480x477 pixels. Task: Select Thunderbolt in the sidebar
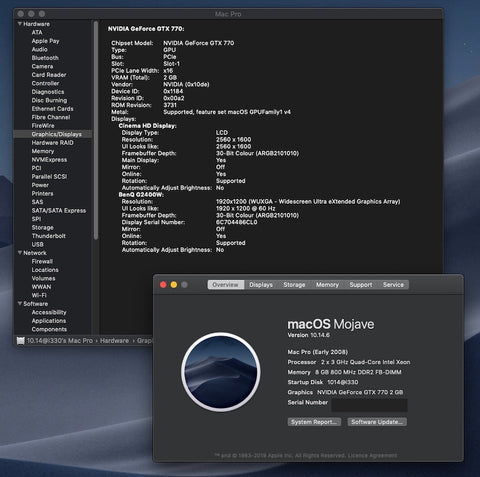pyautogui.click(x=48, y=236)
